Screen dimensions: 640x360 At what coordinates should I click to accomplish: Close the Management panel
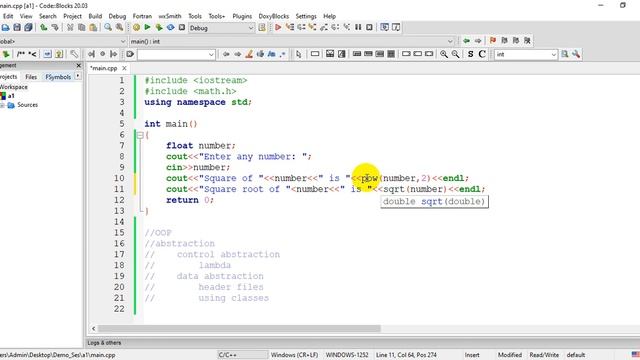coord(79,66)
